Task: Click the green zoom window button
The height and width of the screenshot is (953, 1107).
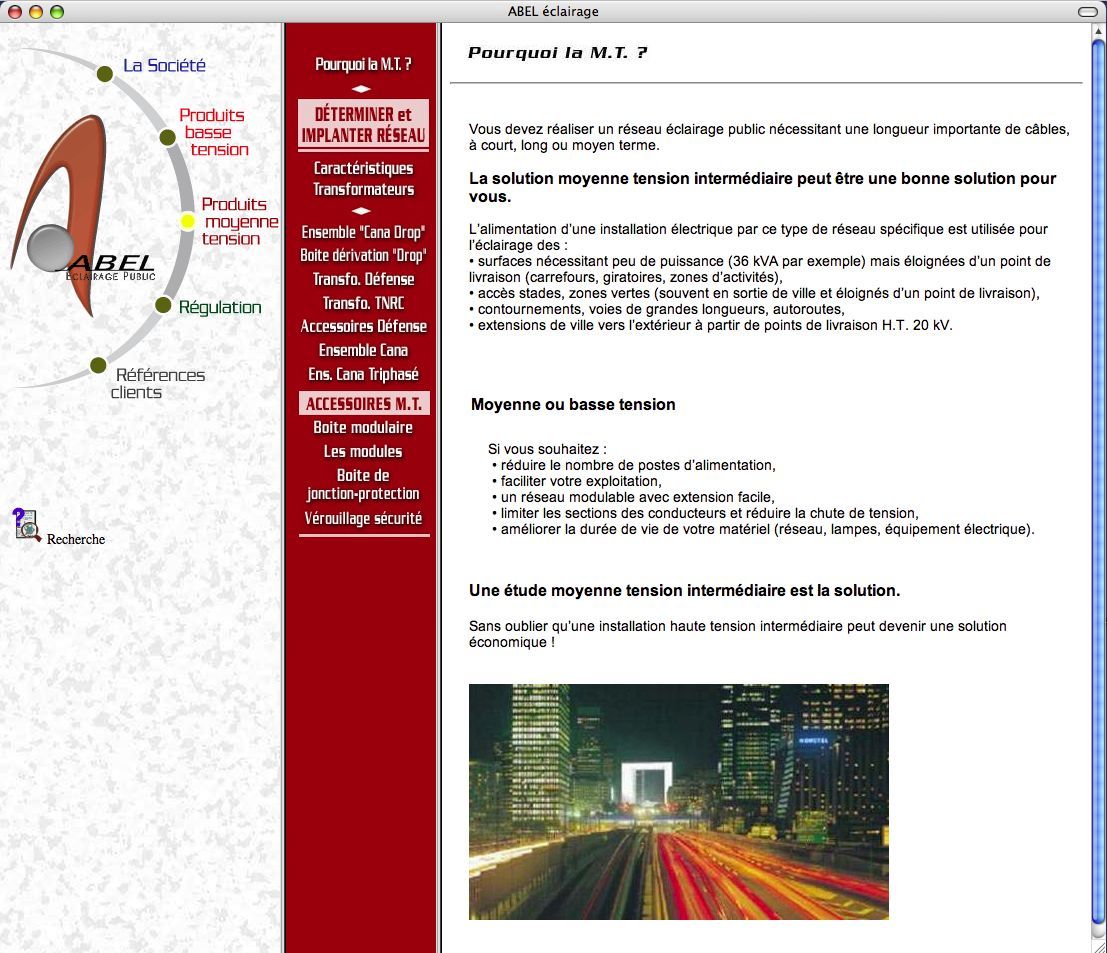Action: point(56,11)
